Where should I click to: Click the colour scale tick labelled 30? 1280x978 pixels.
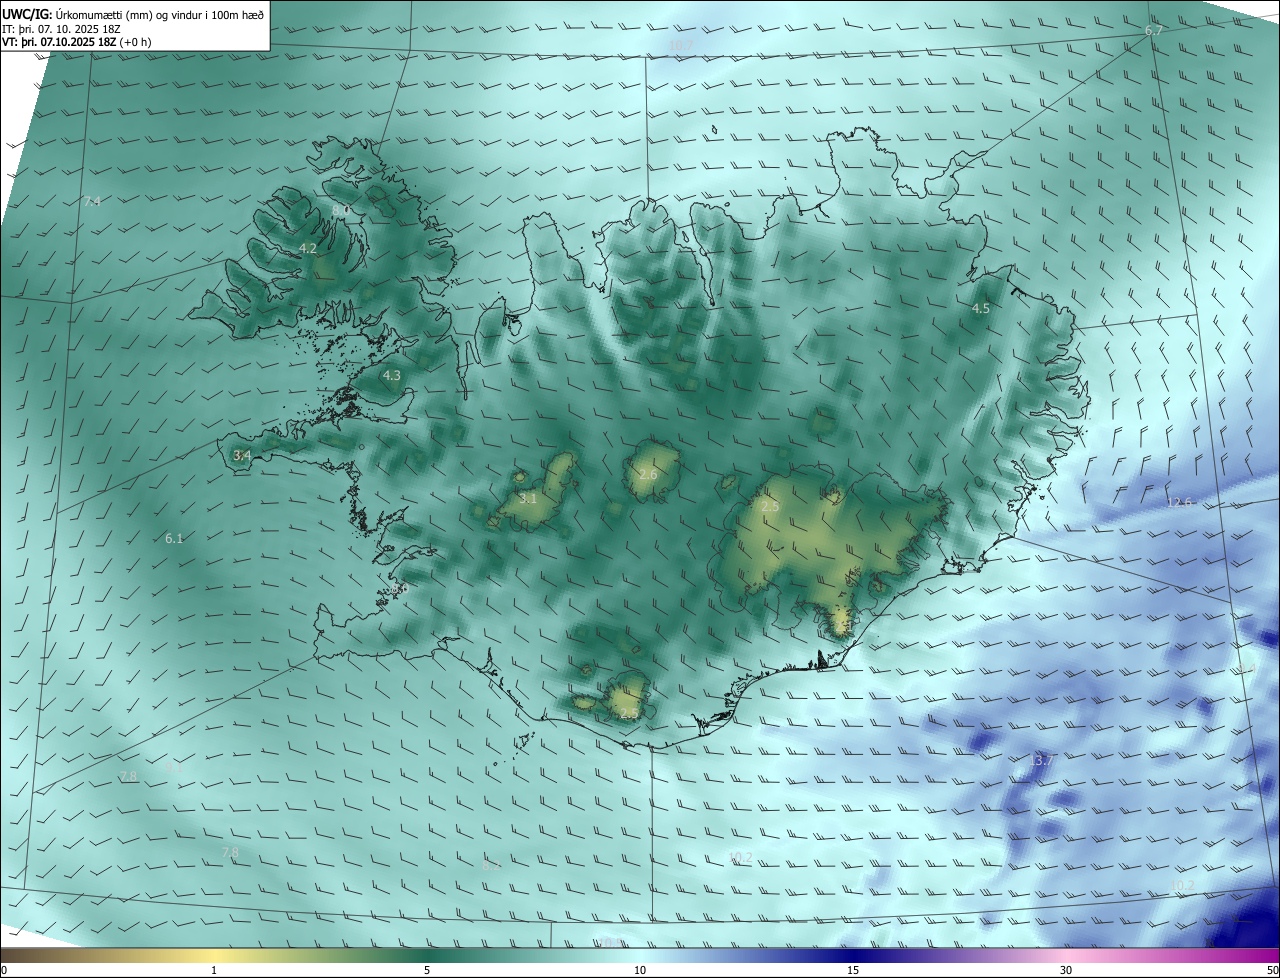pyautogui.click(x=1066, y=970)
